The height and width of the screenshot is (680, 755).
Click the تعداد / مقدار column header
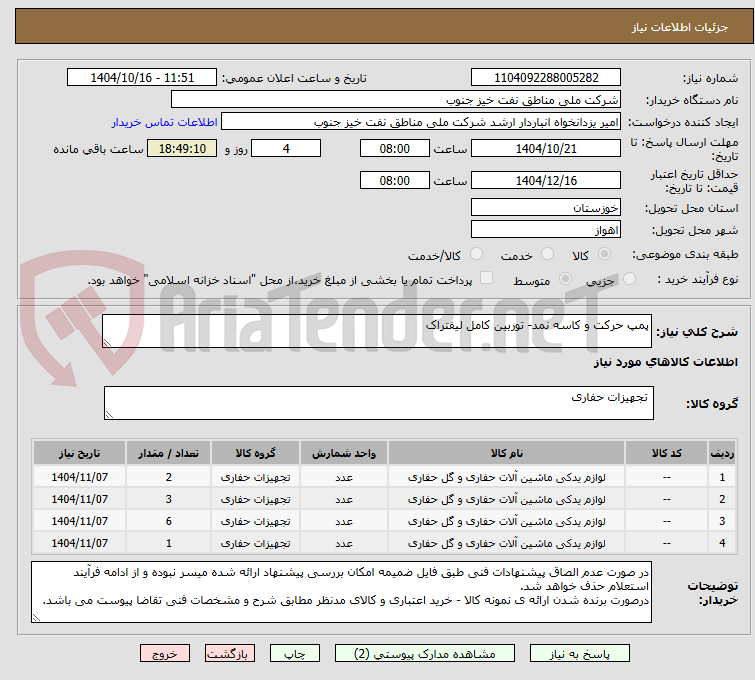click(x=169, y=453)
